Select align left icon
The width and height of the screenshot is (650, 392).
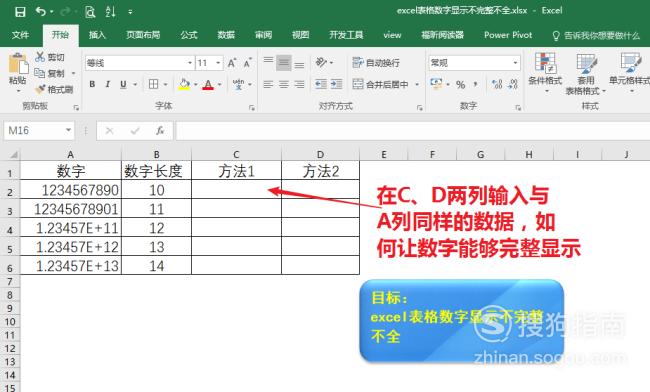[268, 85]
